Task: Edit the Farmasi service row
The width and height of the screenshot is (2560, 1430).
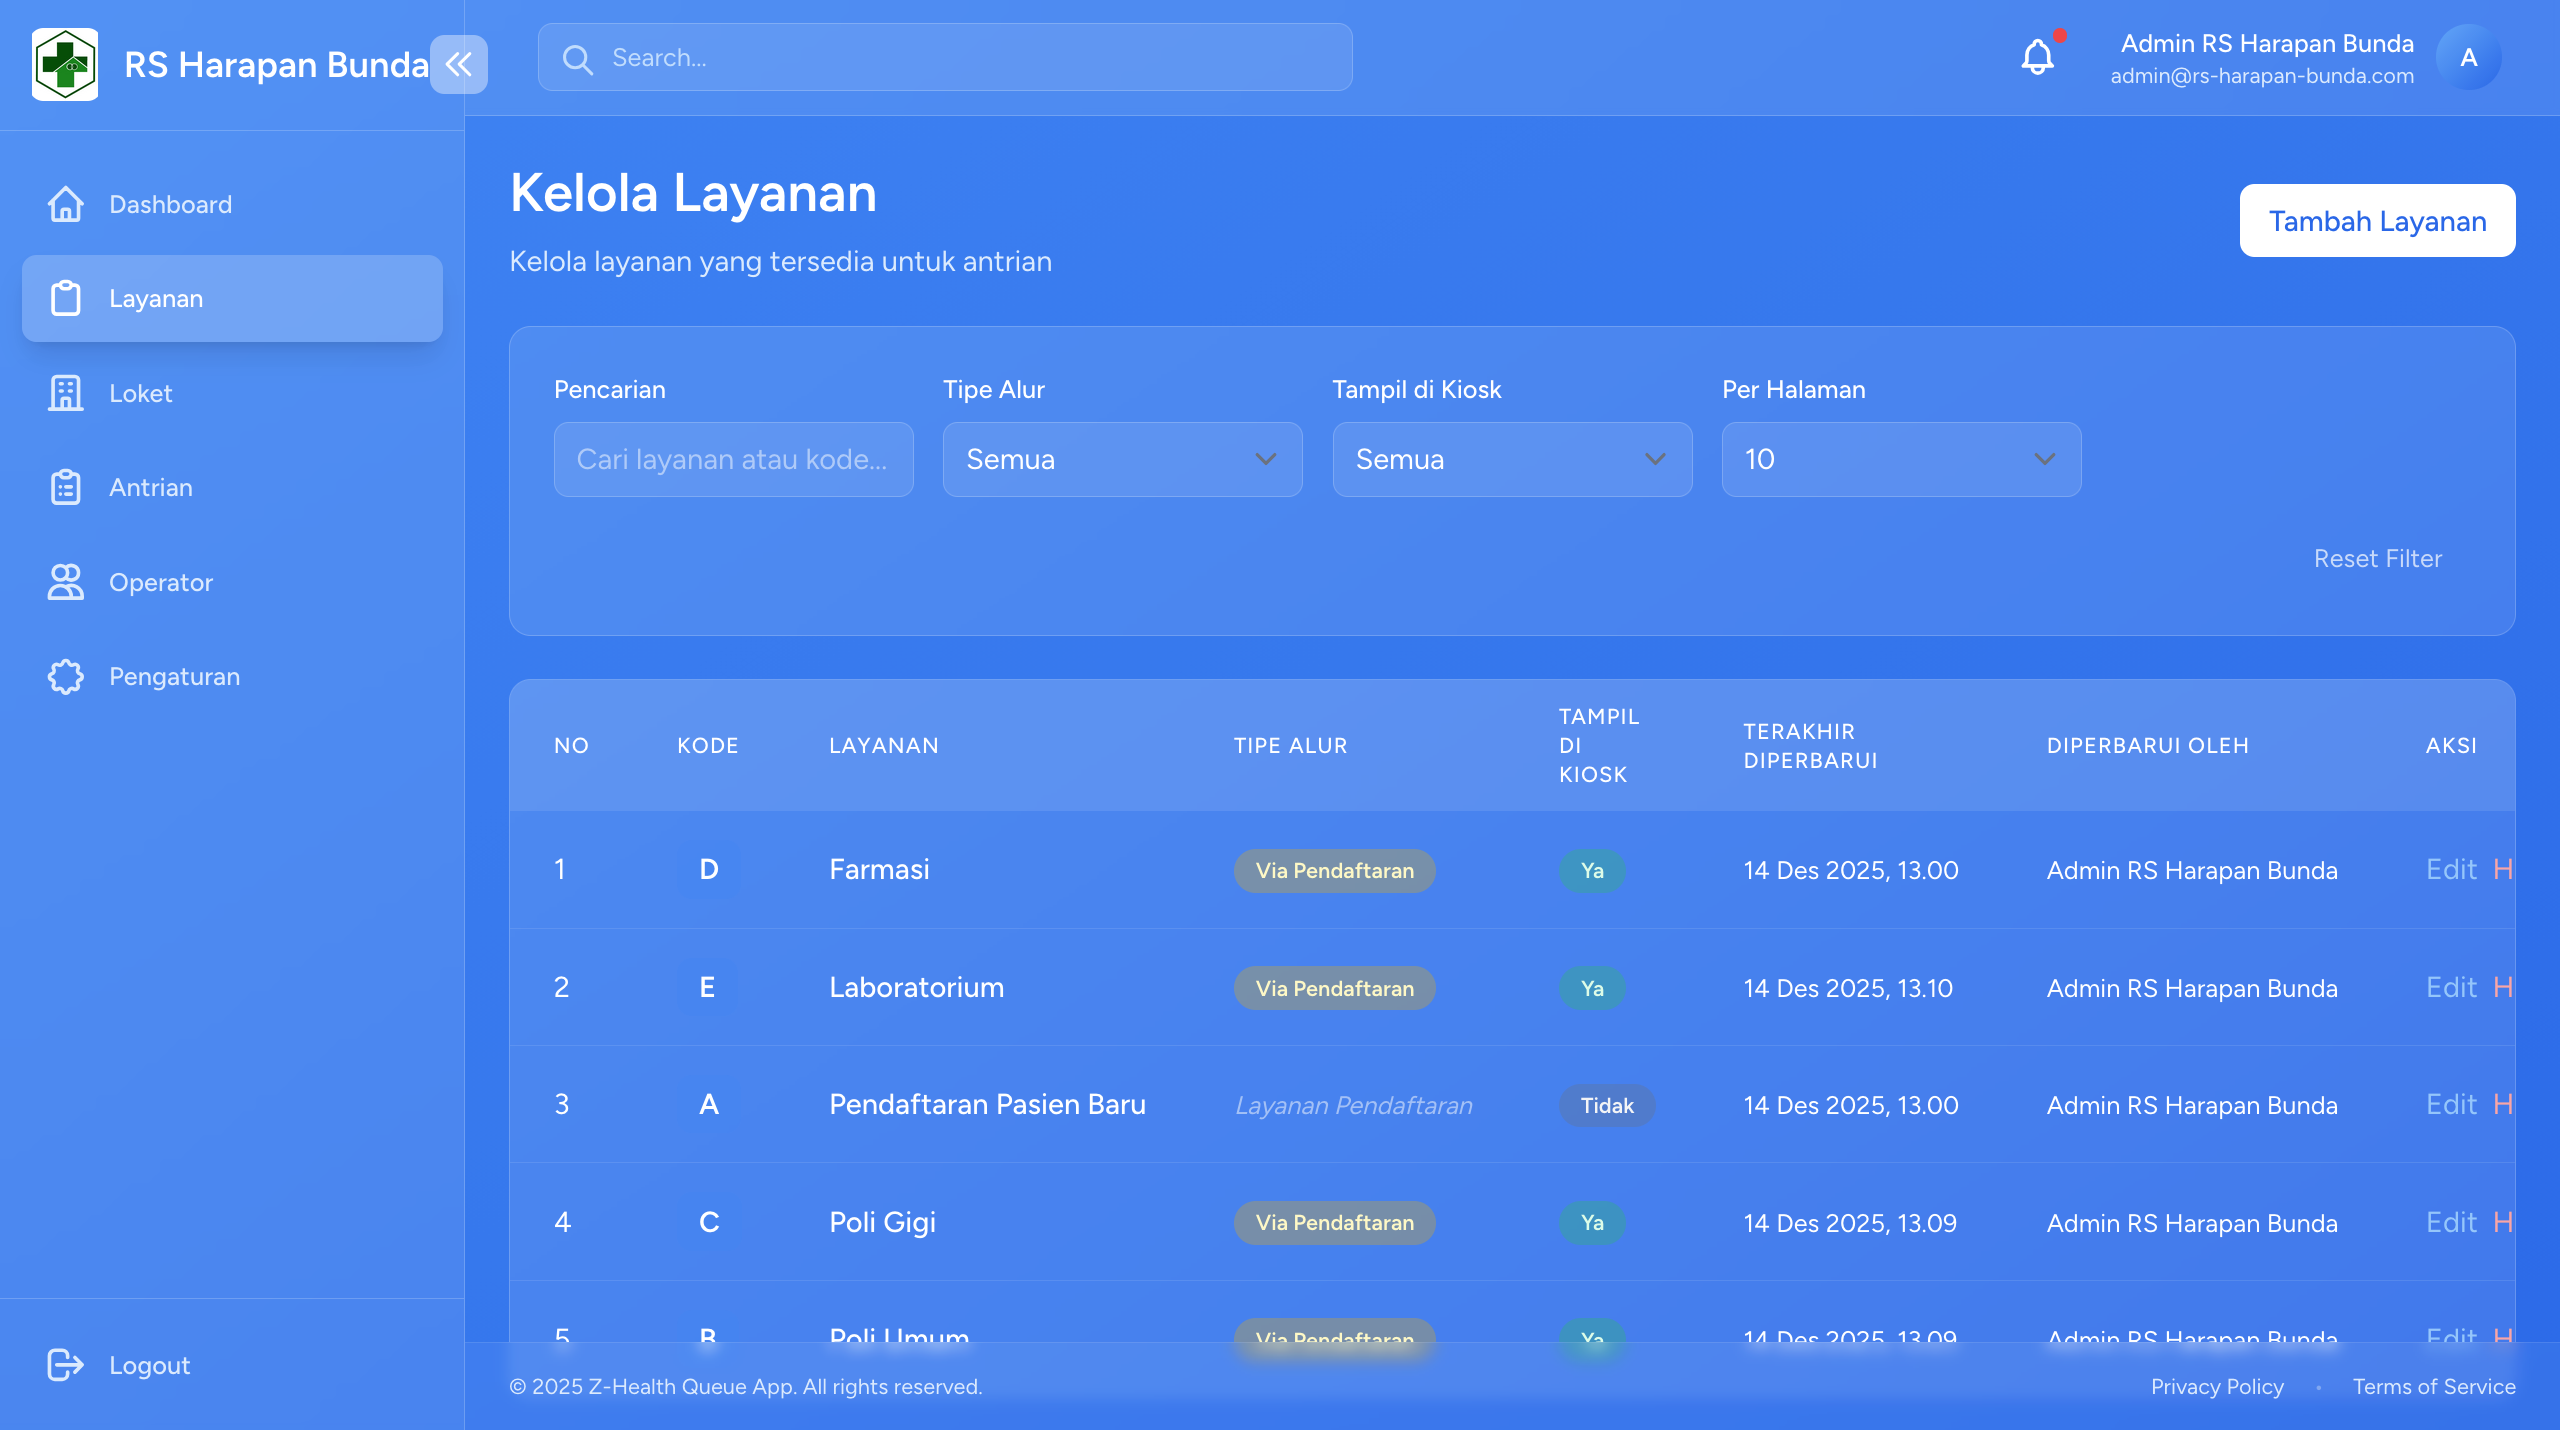Action: point(2450,869)
